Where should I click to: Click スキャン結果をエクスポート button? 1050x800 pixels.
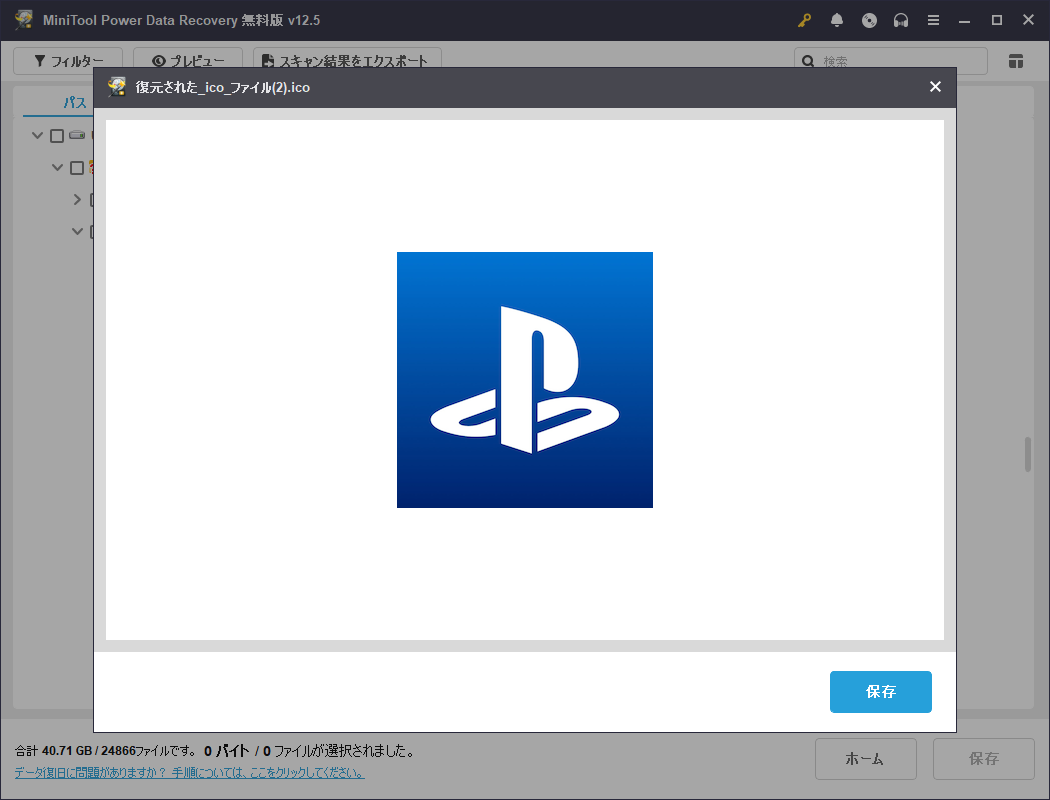(347, 61)
